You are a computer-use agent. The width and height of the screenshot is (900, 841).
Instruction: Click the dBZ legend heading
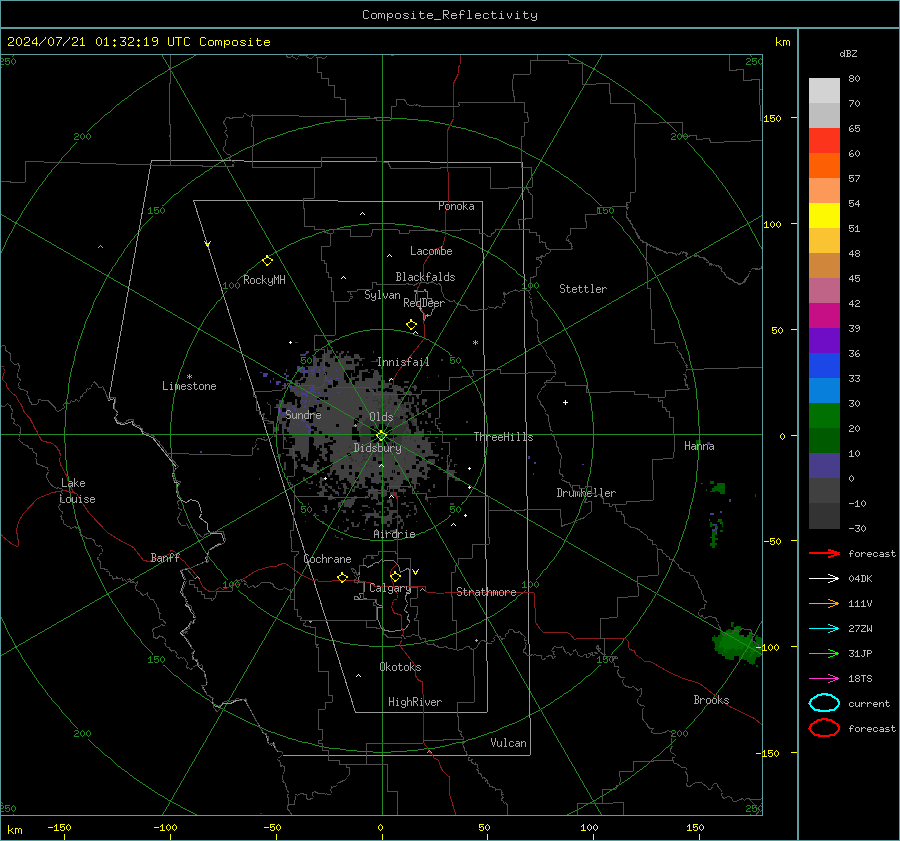(x=848, y=54)
